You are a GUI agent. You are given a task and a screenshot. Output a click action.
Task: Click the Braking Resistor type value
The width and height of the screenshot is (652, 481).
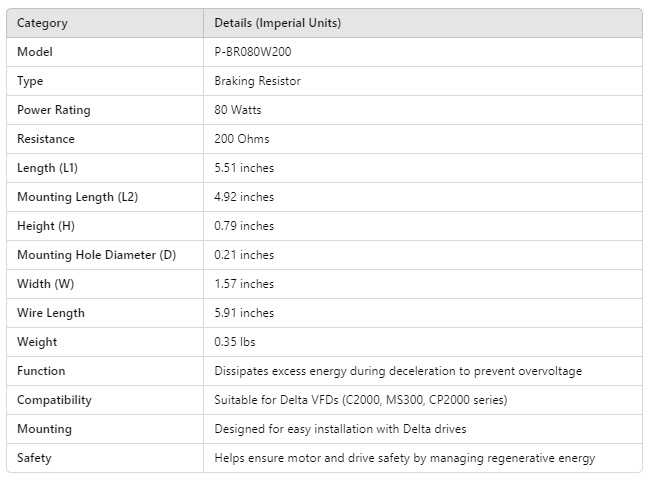257,81
